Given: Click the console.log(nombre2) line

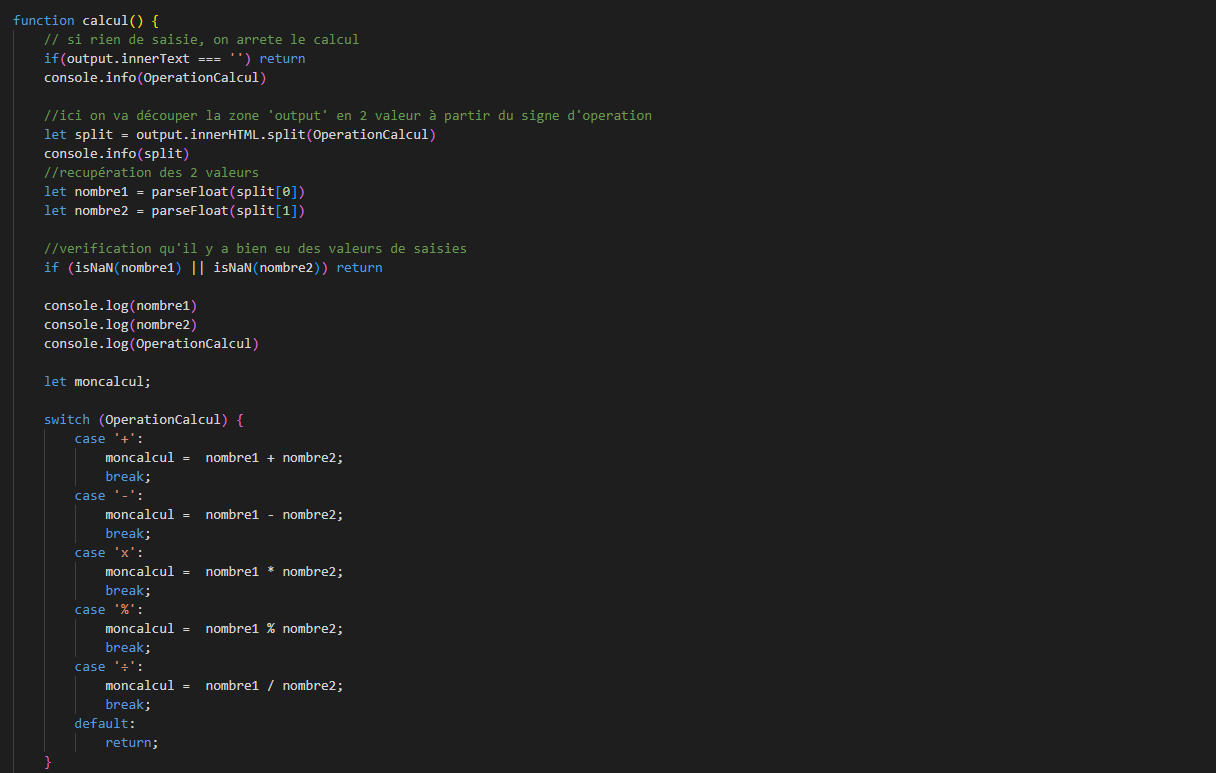Looking at the screenshot, I should [120, 324].
